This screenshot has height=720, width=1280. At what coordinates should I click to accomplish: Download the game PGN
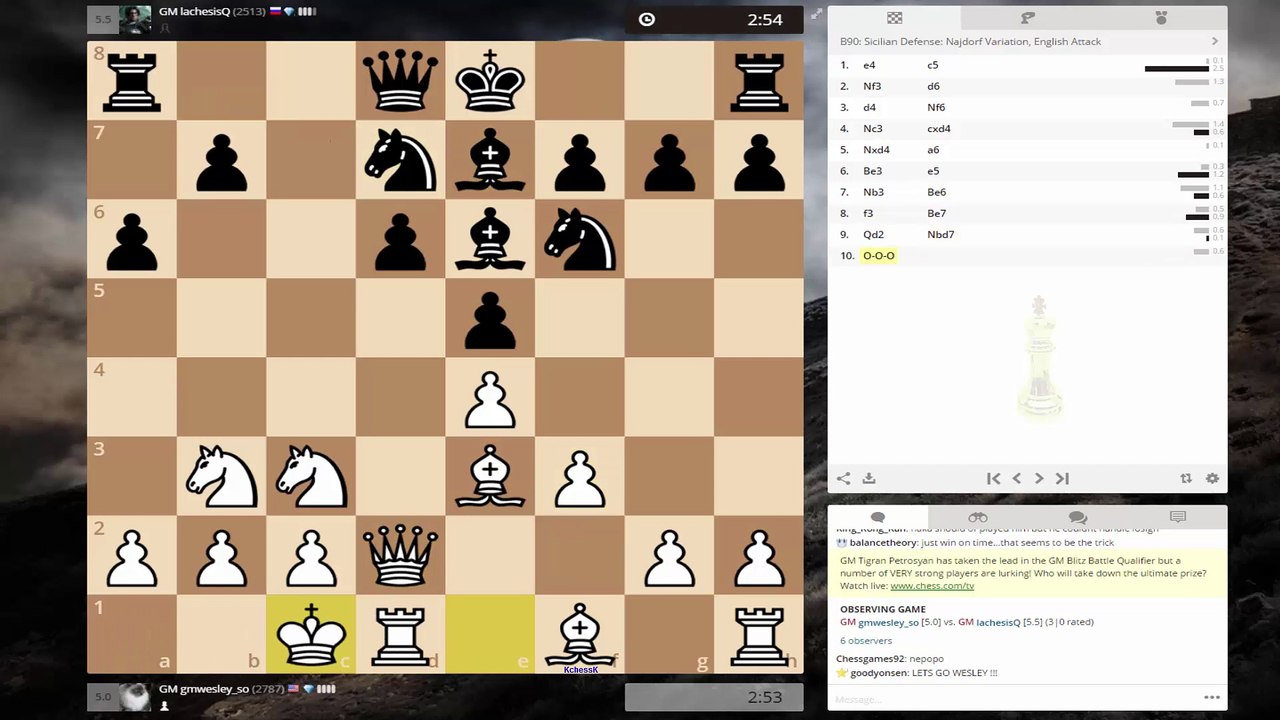tap(869, 479)
